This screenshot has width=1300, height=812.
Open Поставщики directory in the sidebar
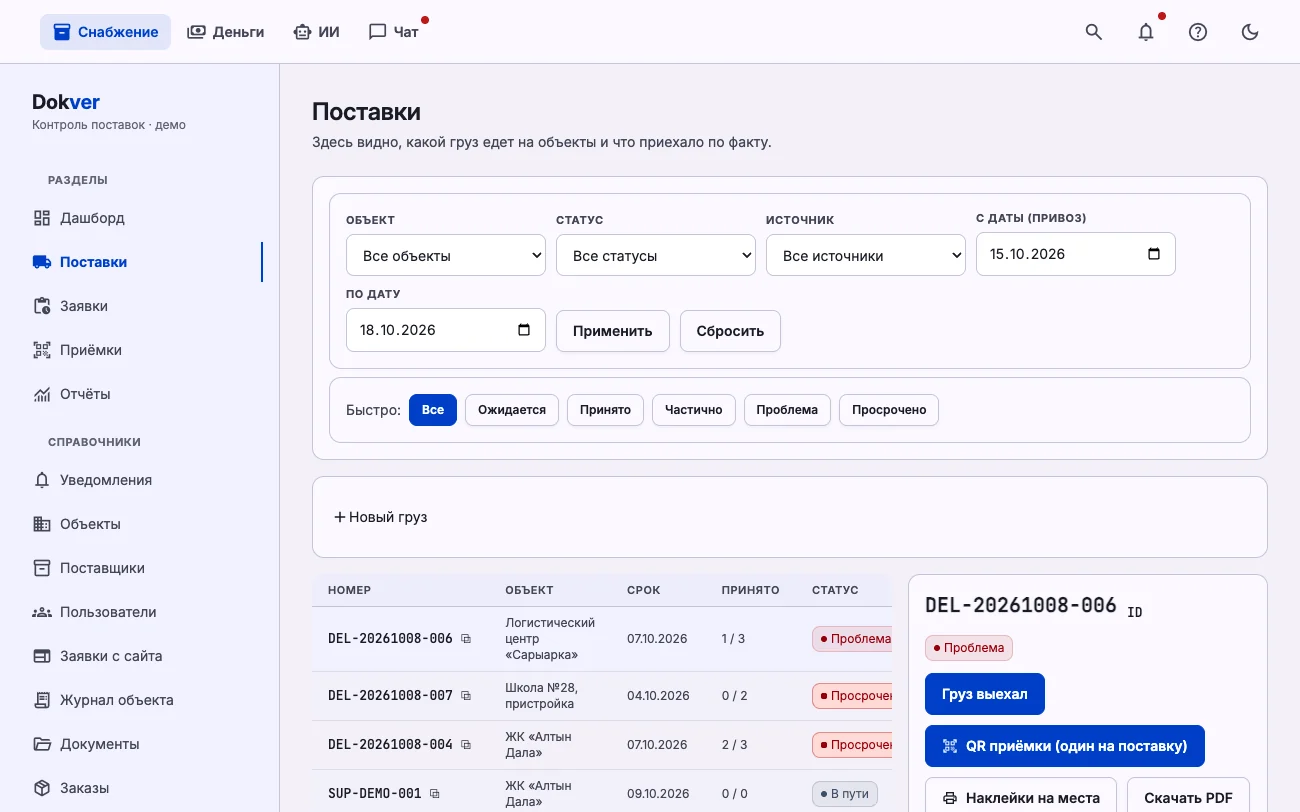pos(140,568)
